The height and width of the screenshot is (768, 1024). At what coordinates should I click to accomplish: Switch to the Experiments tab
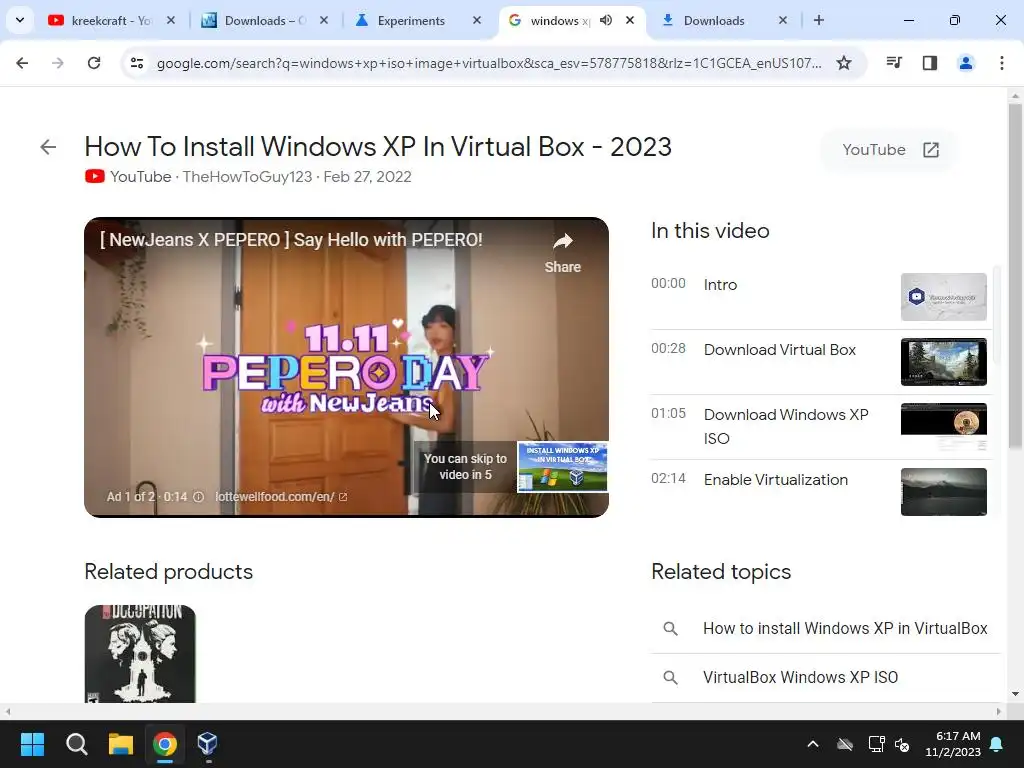point(418,20)
